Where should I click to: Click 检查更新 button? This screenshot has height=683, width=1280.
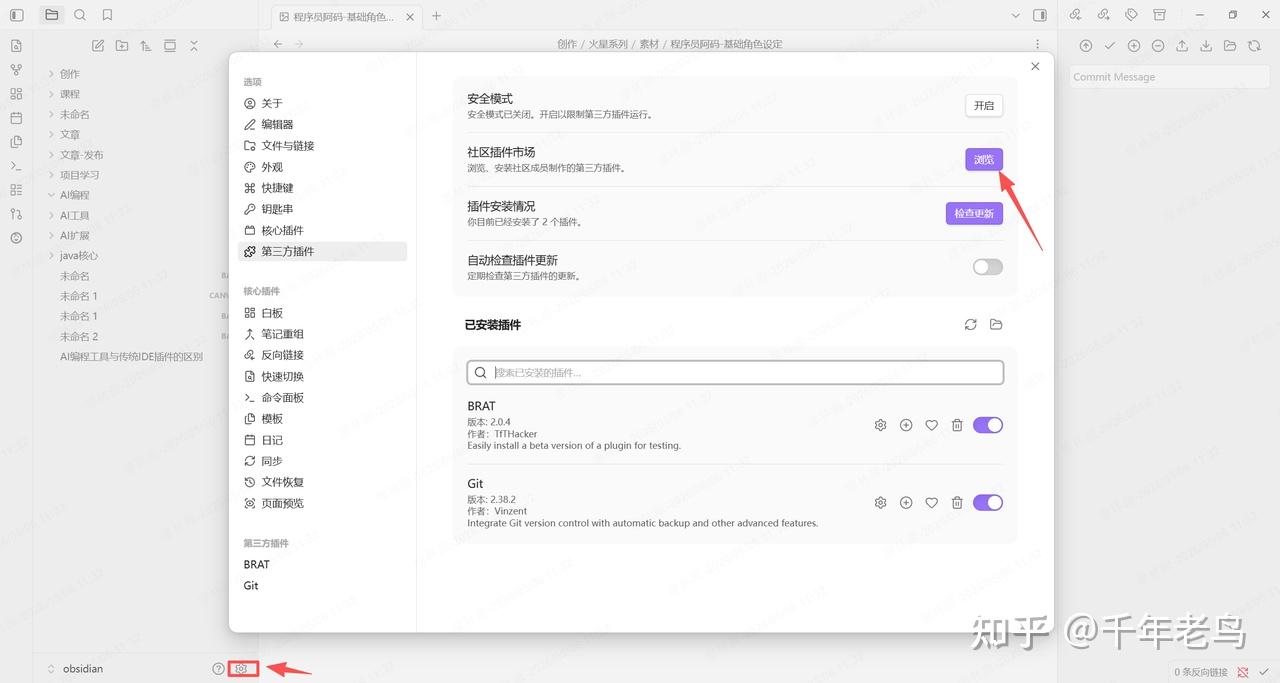coord(974,213)
